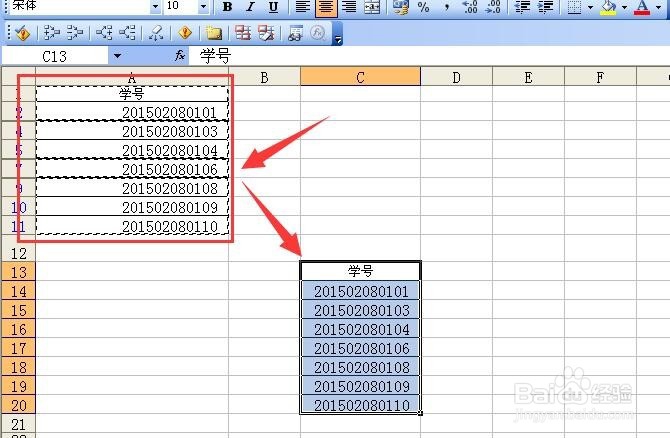Select row 16 header
Viewport: 670px width, 438px height.
point(18,329)
